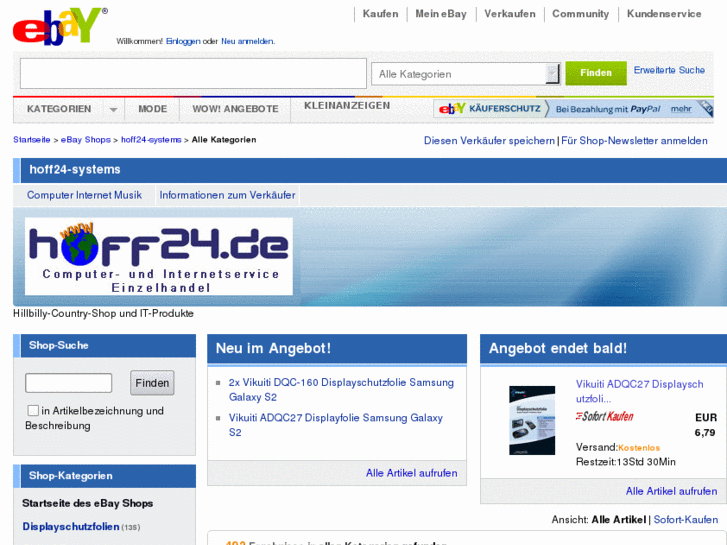
Task: Open the Alle Kategorien dropdown
Action: coord(466,74)
